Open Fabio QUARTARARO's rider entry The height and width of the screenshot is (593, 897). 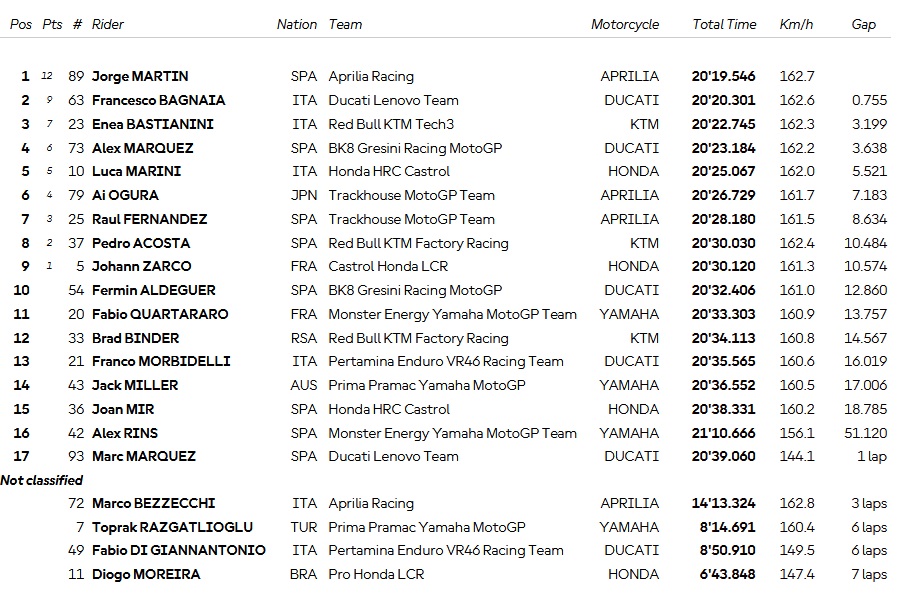coord(160,314)
